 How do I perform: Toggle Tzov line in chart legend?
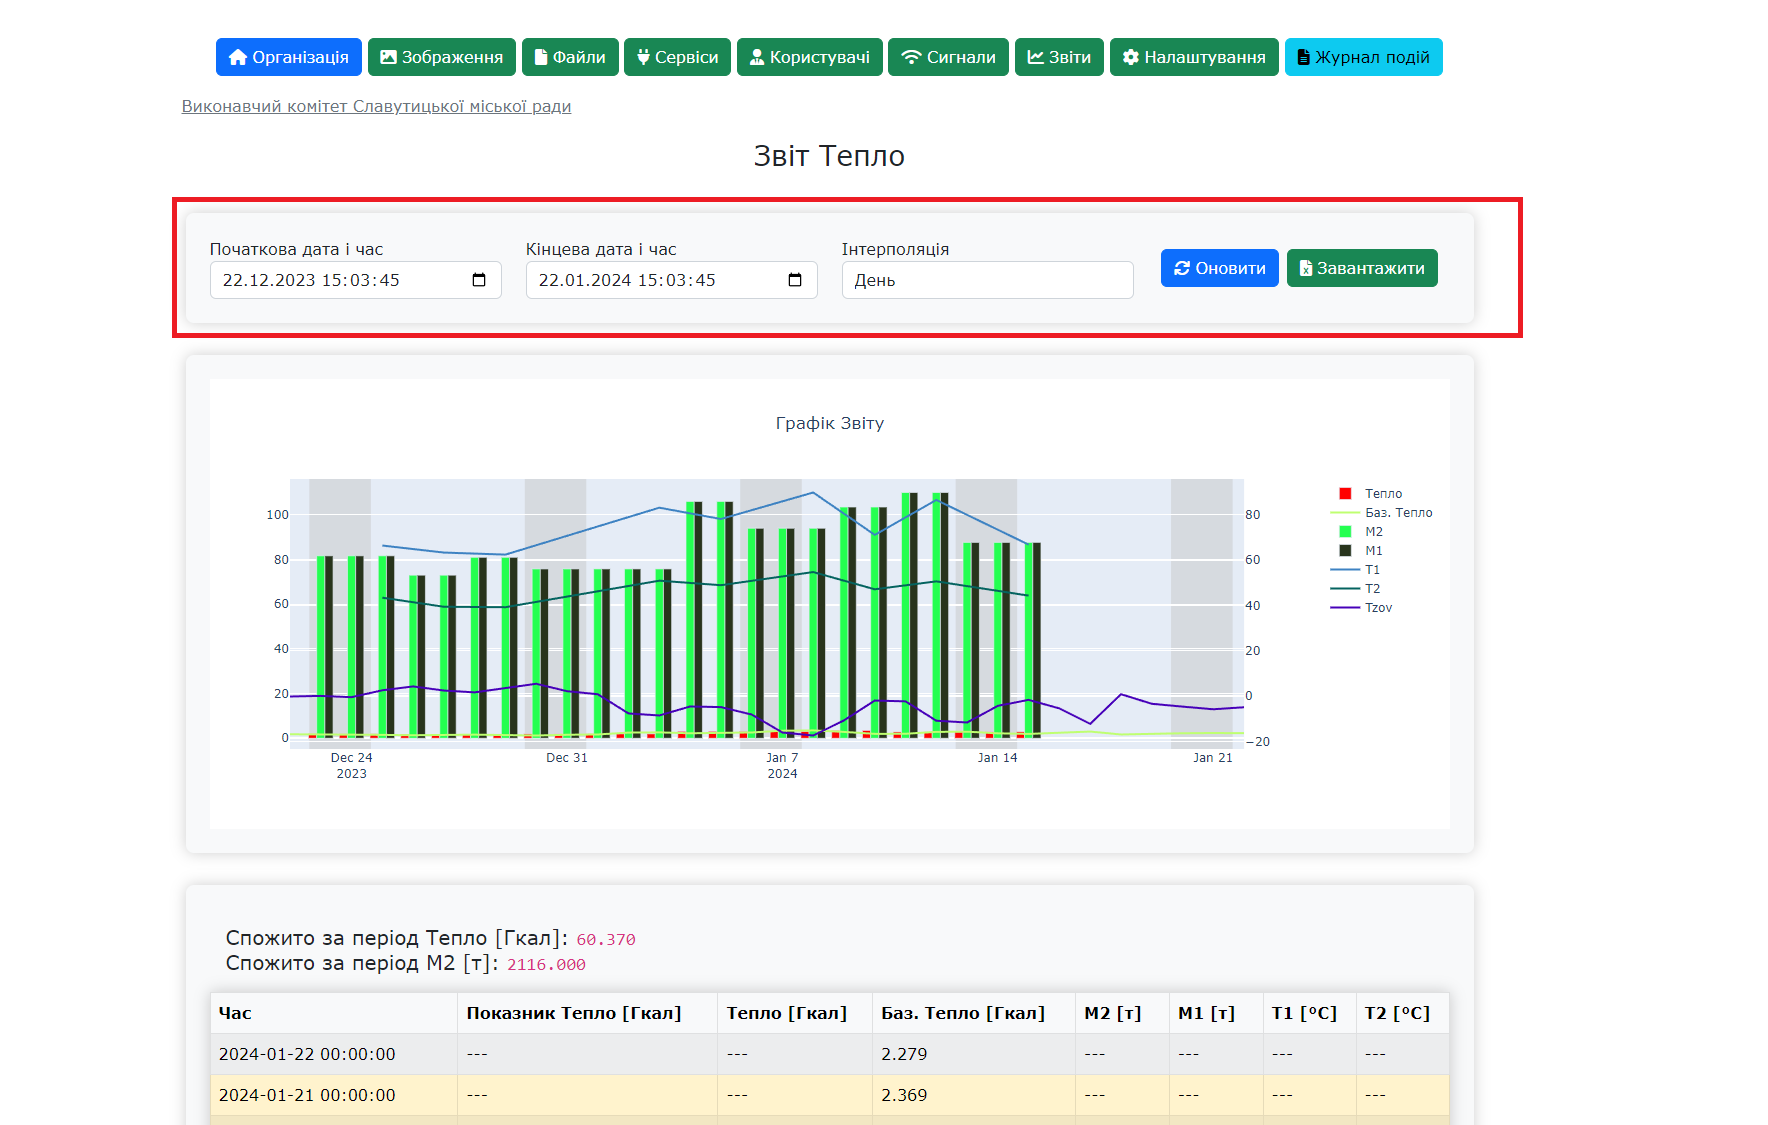1378,608
